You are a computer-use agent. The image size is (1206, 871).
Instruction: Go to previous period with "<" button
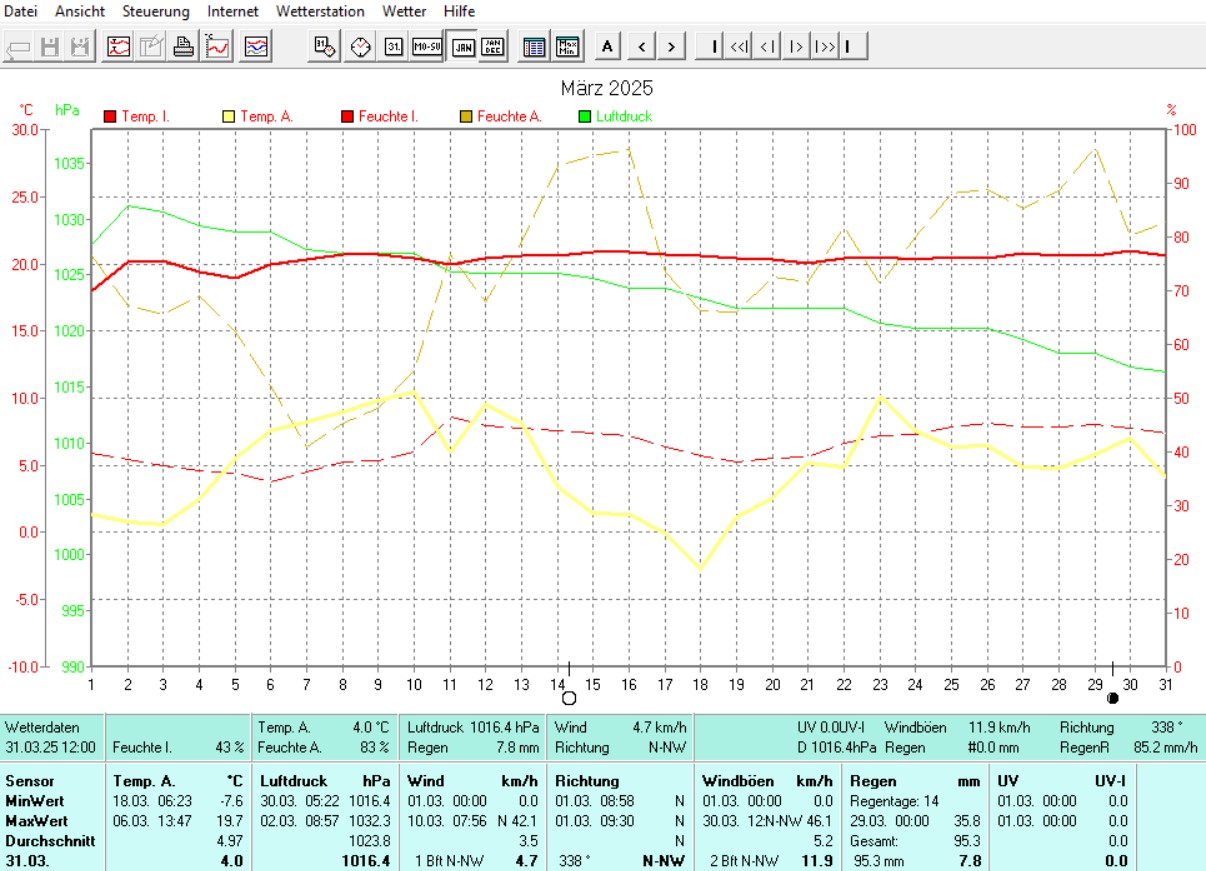[x=641, y=46]
